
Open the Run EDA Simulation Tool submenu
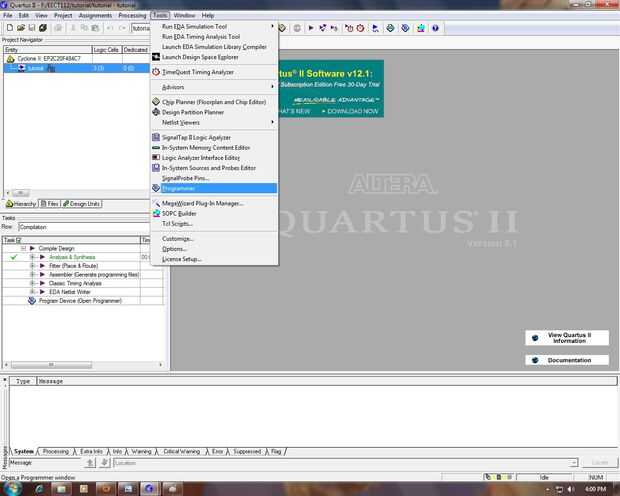tap(215, 27)
